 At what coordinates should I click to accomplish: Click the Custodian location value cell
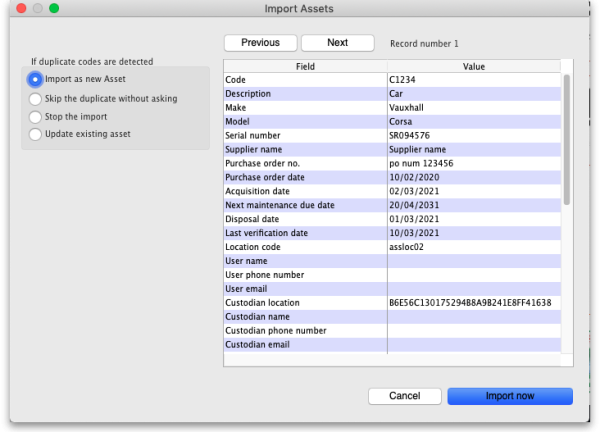(x=473, y=303)
